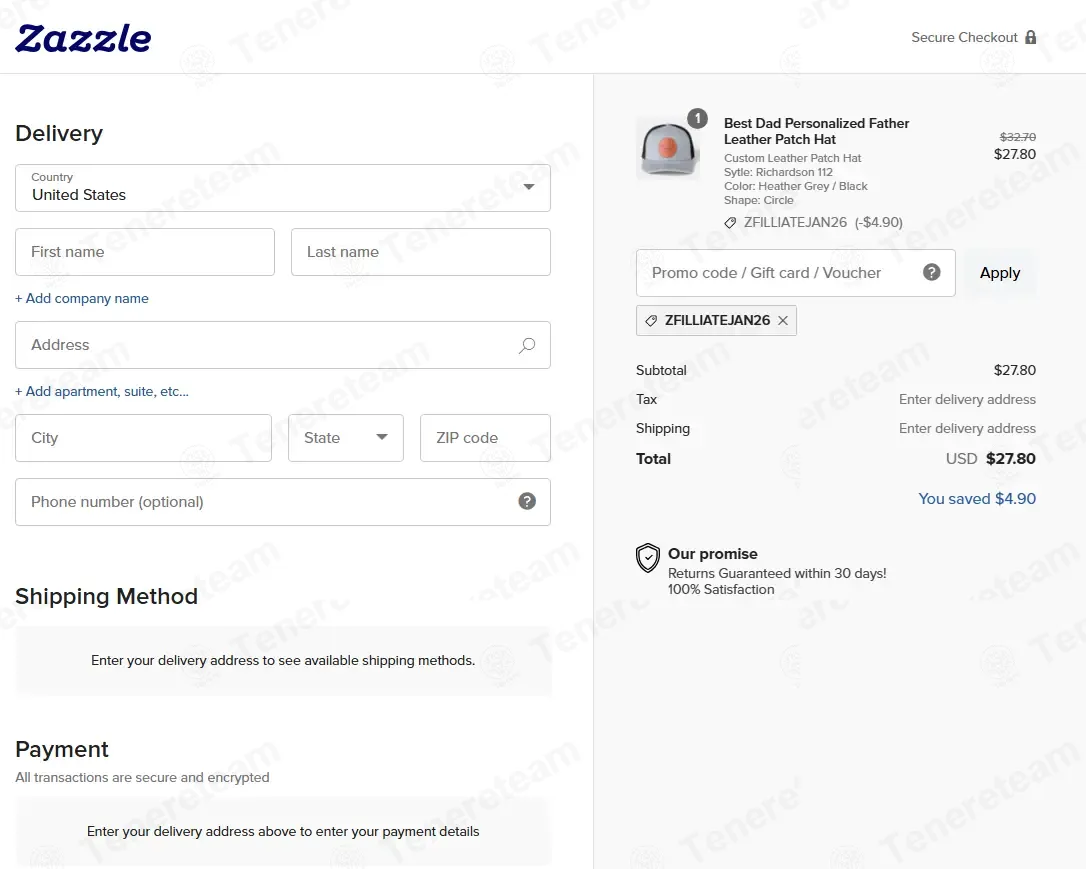
Task: Click the Secure Checkout lock icon
Action: pos(1031,37)
